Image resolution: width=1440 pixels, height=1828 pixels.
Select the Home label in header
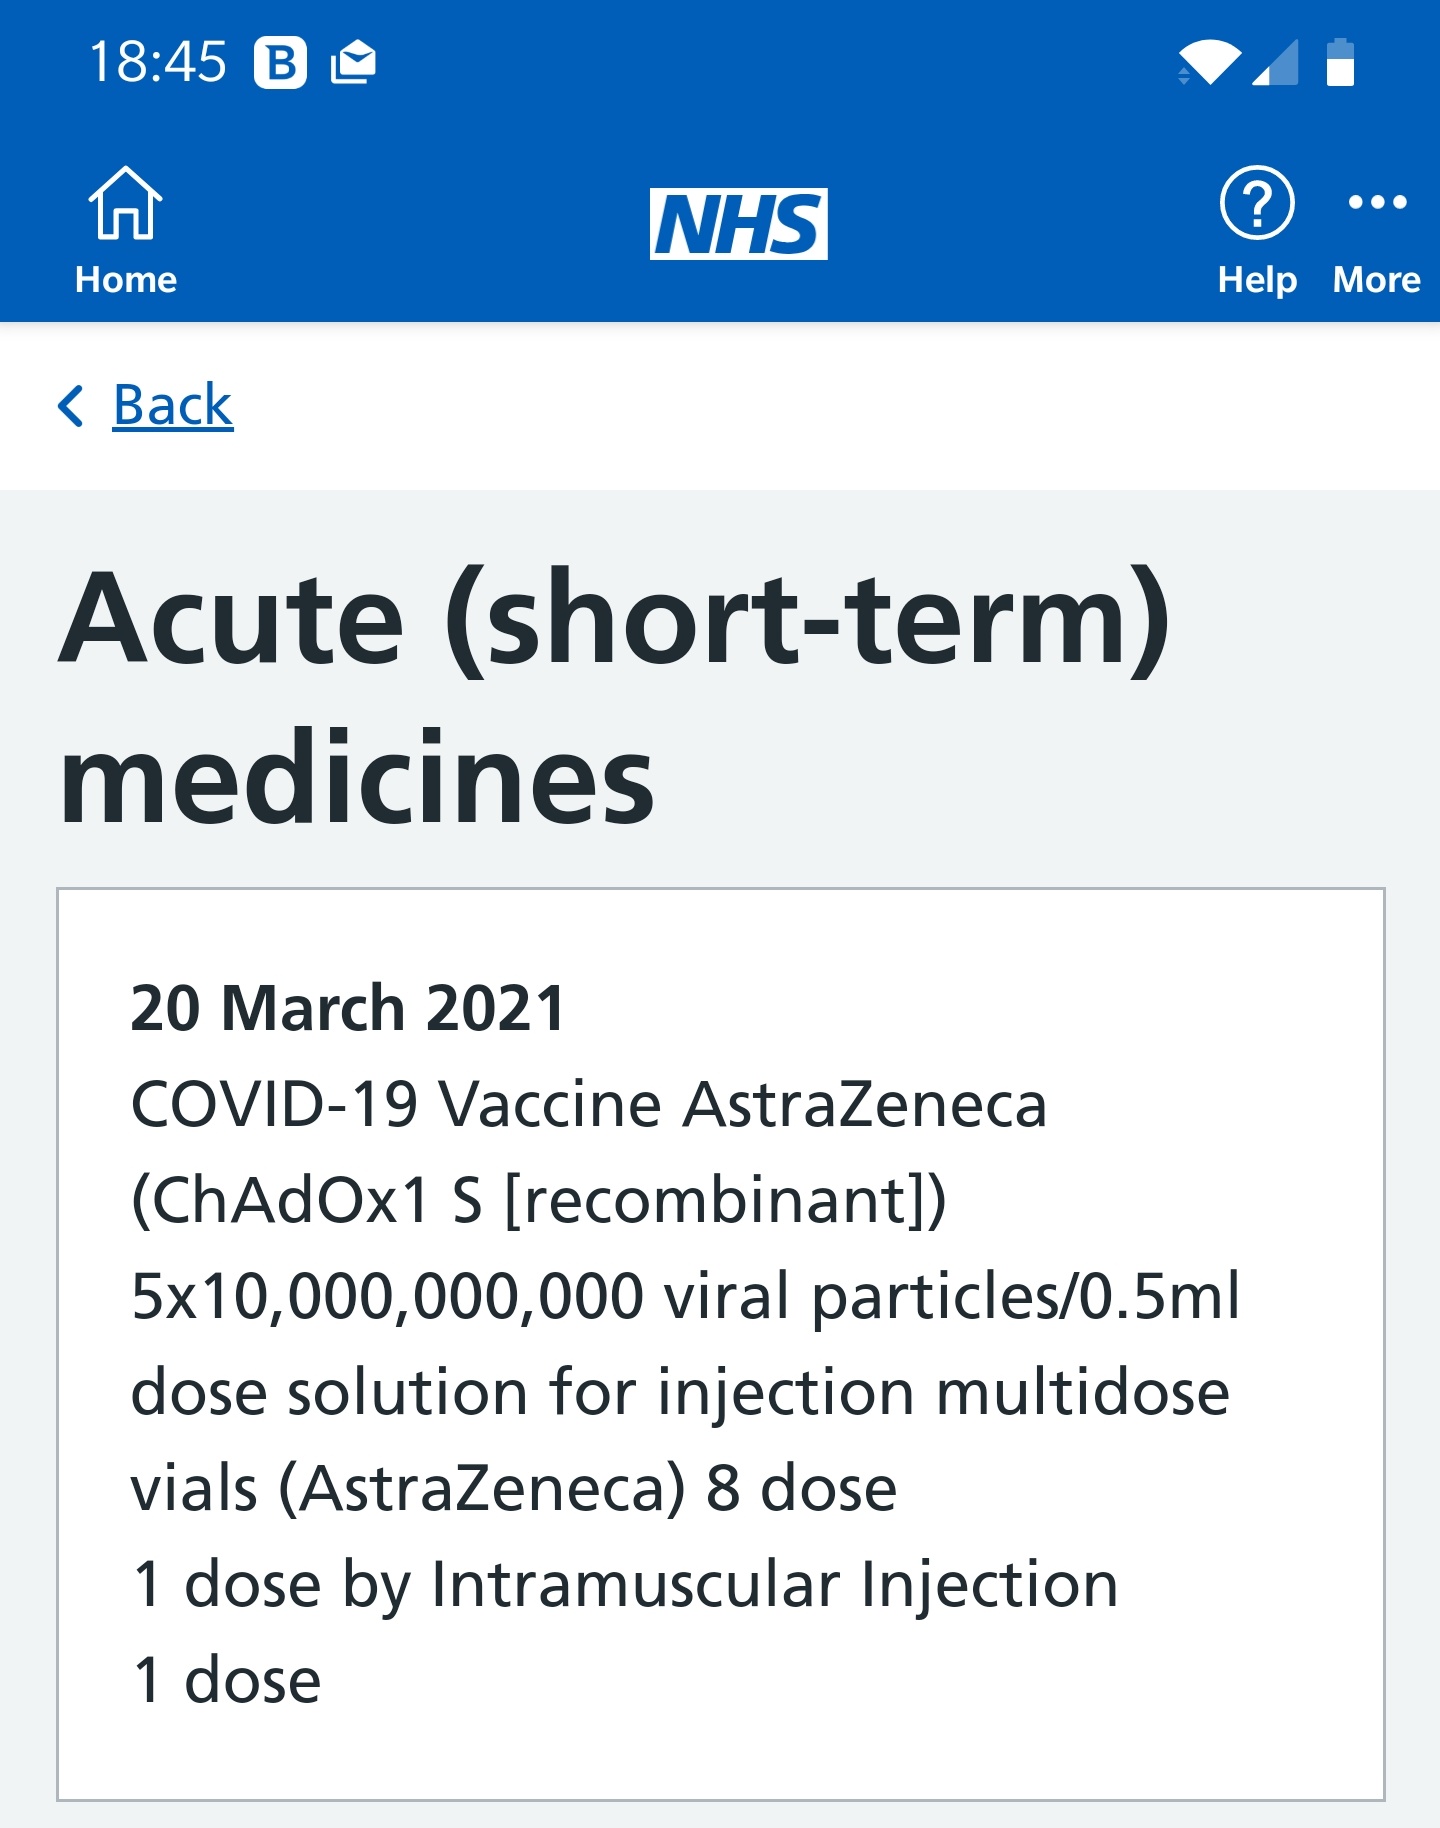[125, 280]
